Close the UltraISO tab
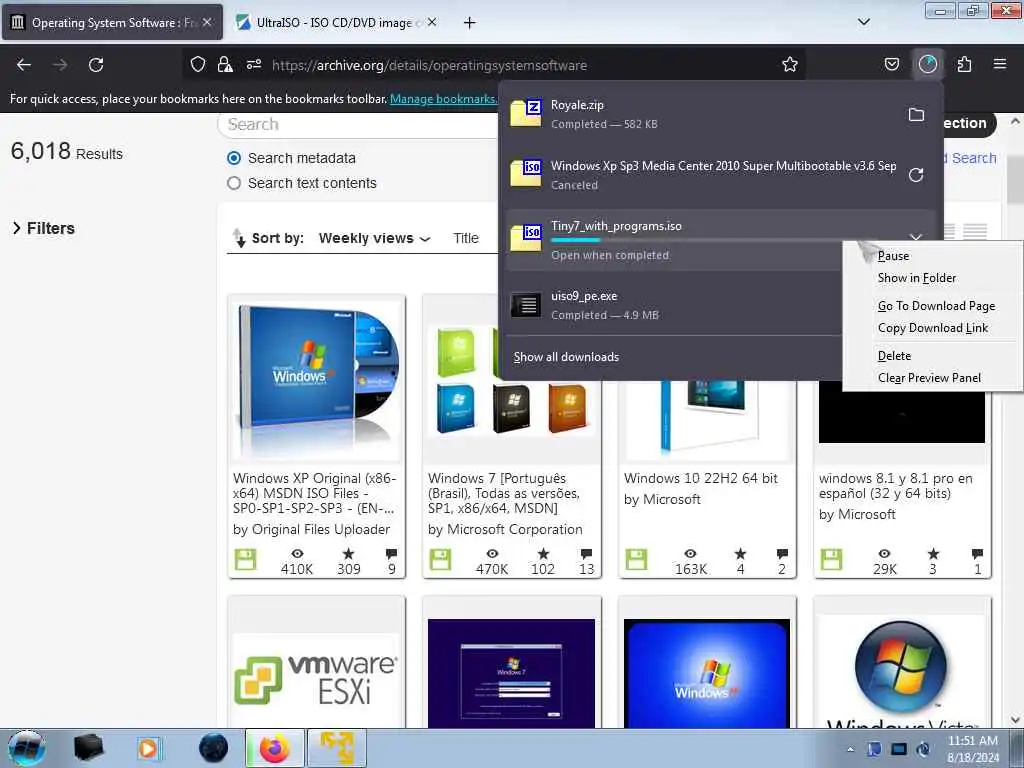Viewport: 1024px width, 768px height. 432,22
